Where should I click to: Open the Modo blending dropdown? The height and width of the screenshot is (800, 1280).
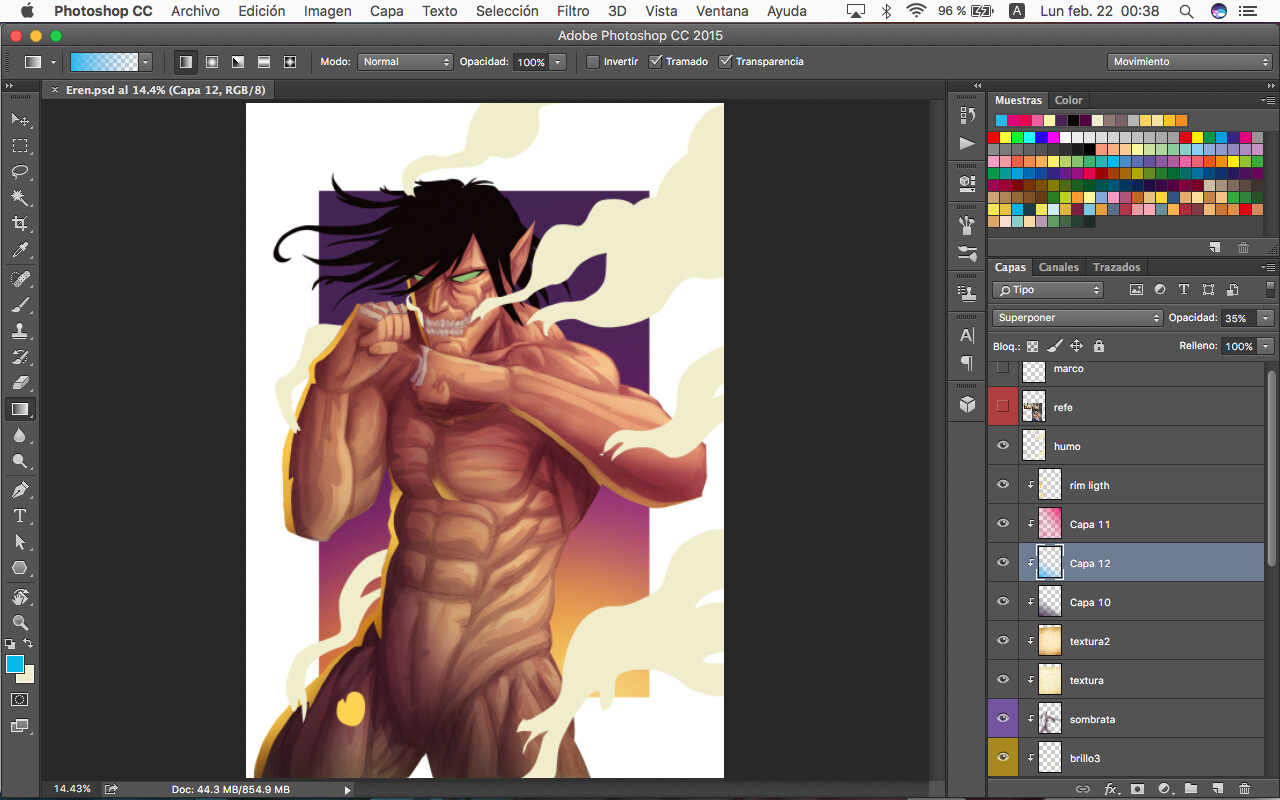coord(405,61)
